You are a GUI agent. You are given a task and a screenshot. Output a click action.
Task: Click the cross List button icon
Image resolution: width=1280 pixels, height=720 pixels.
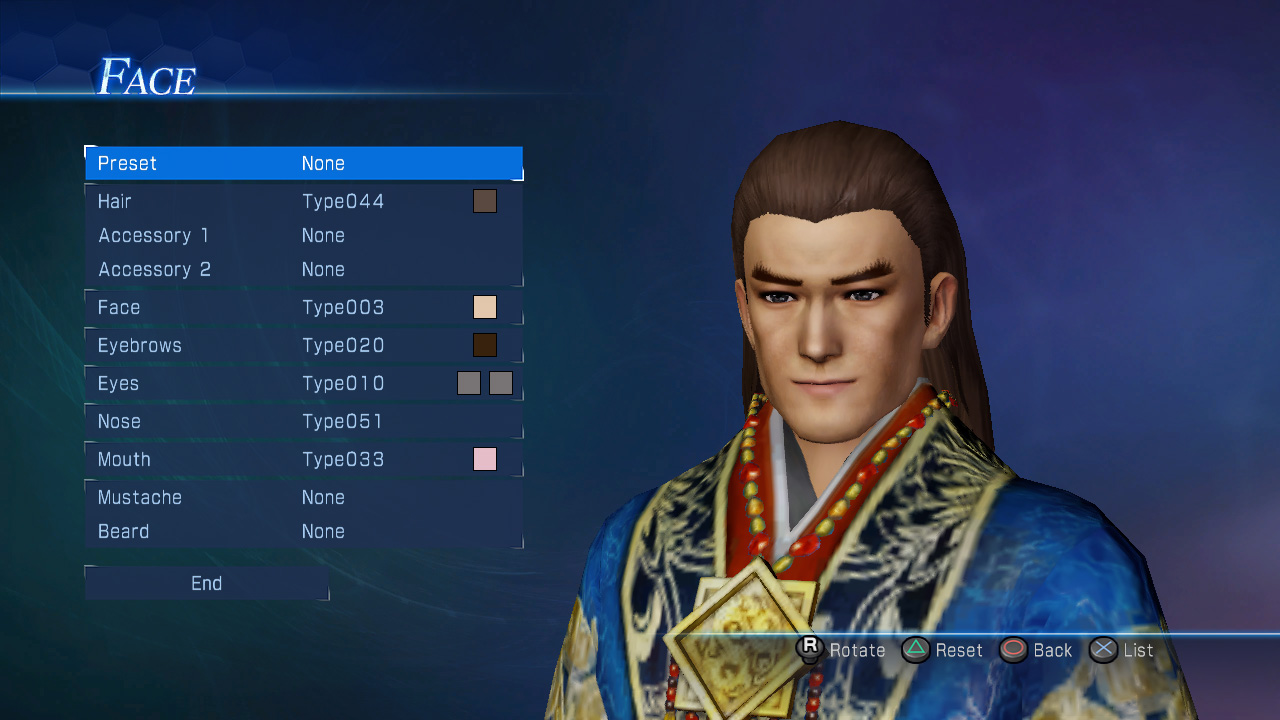click(1103, 650)
